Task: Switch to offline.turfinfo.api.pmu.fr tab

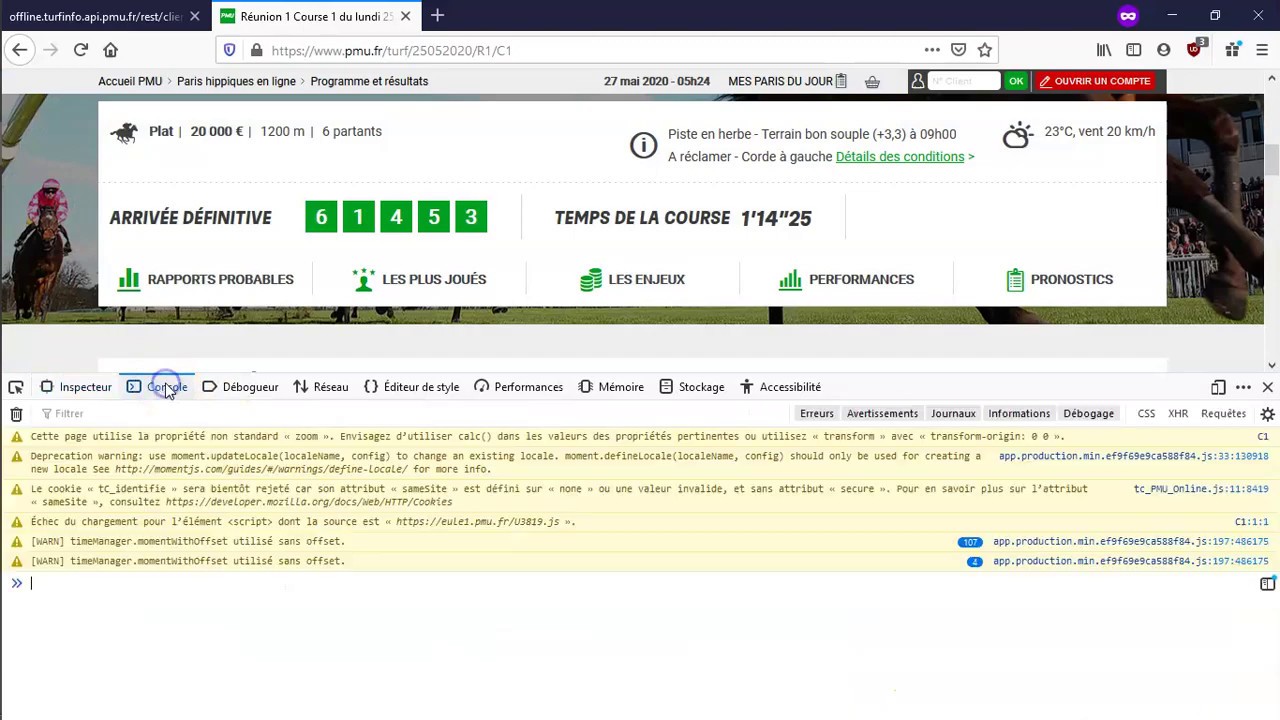Action: (95, 17)
